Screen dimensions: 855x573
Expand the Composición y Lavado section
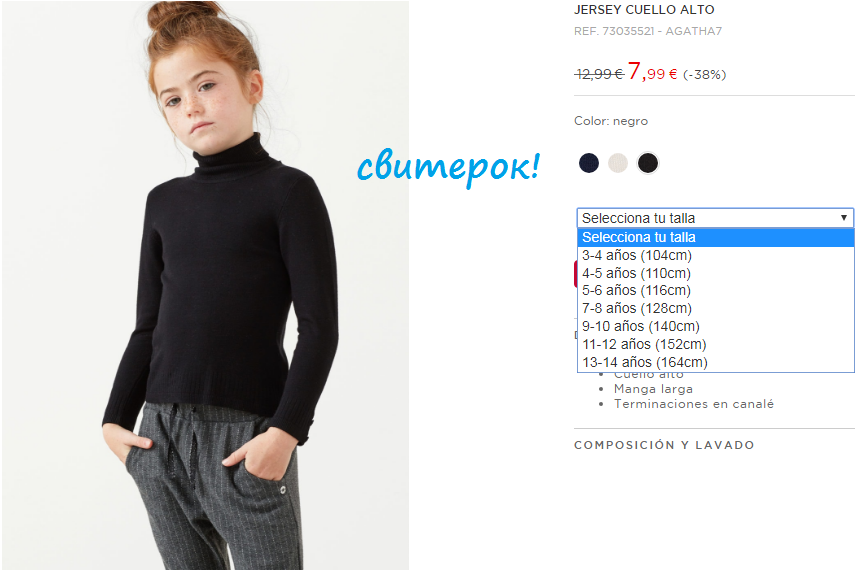664,445
